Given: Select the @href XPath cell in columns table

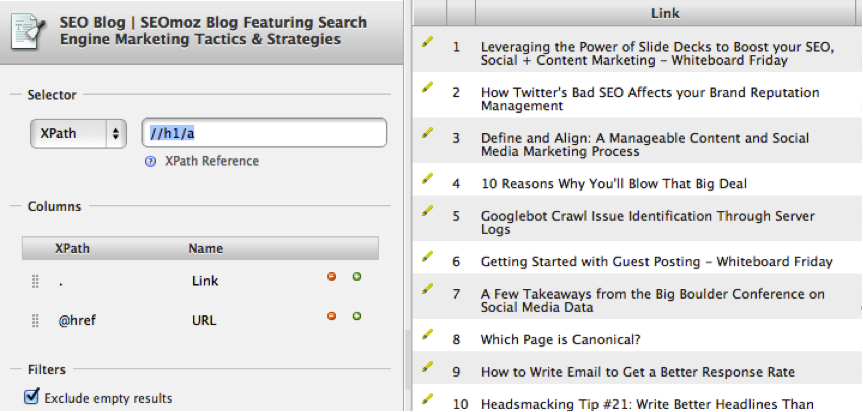Looking at the screenshot, I should 76,320.
